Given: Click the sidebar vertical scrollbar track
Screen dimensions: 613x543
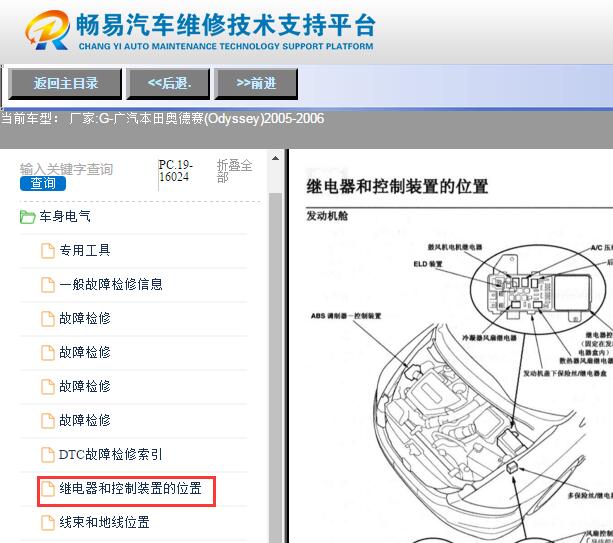Looking at the screenshot, I should (x=275, y=367).
